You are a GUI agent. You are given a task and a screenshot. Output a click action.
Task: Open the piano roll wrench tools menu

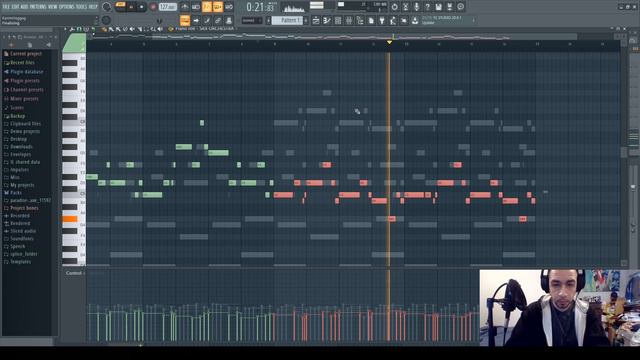[71, 29]
